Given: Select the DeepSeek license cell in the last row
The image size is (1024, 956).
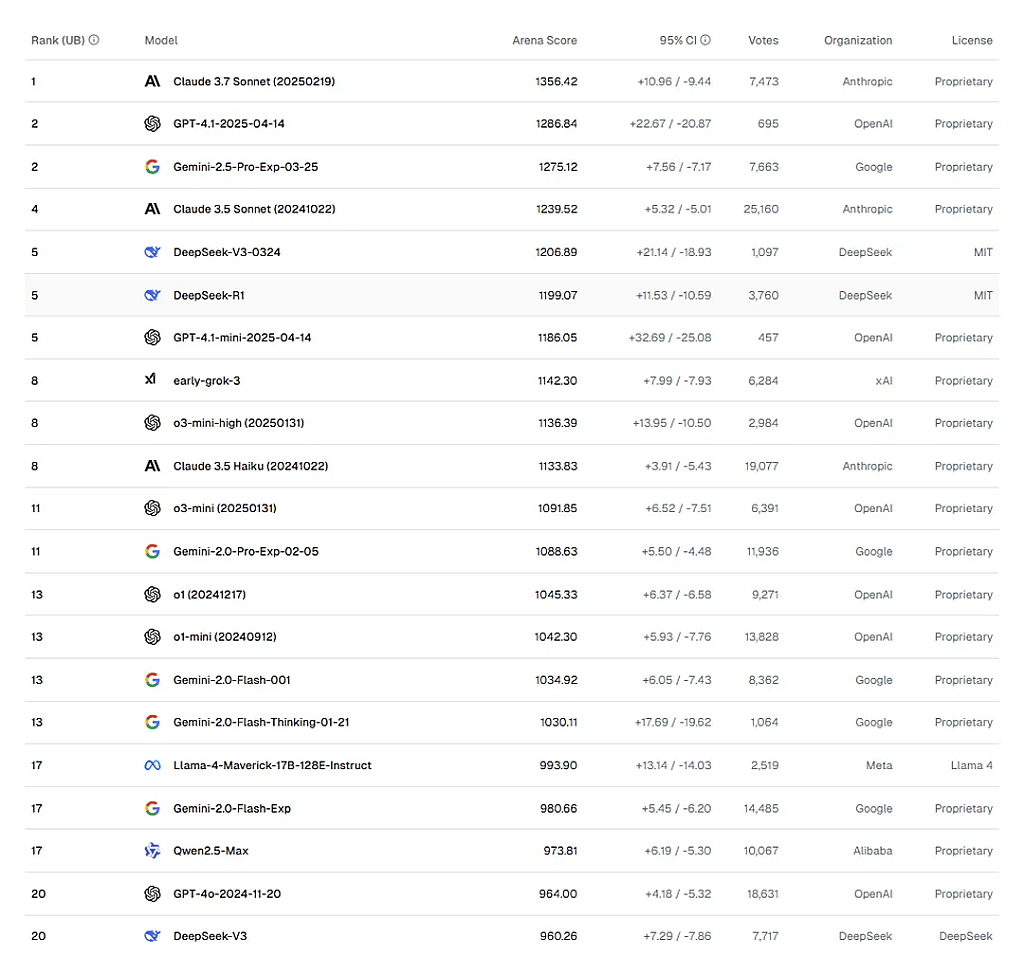Looking at the screenshot, I should coord(966,936).
